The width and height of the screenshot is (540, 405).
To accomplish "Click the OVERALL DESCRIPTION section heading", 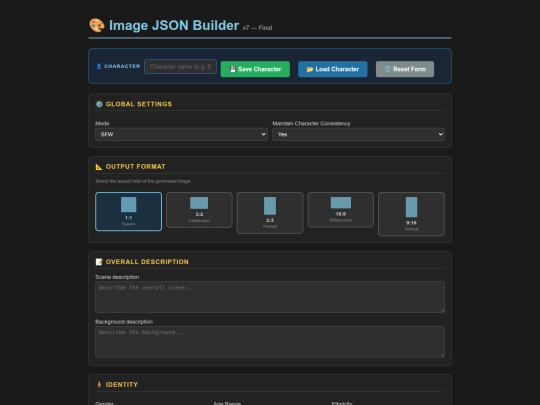I will click(147, 262).
